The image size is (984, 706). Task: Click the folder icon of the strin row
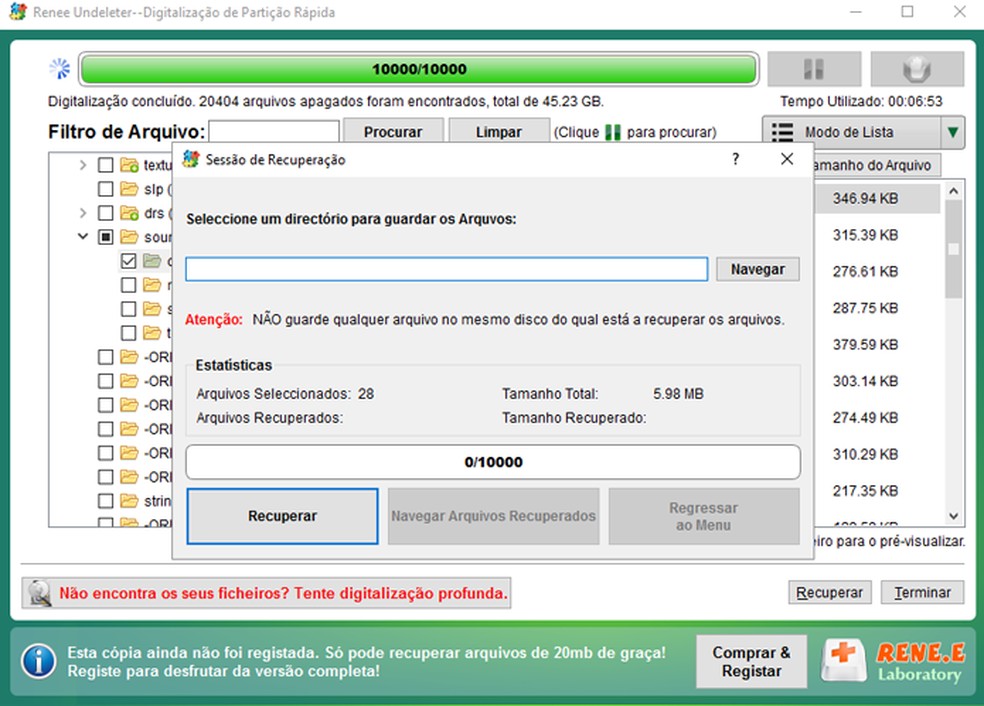click(129, 501)
